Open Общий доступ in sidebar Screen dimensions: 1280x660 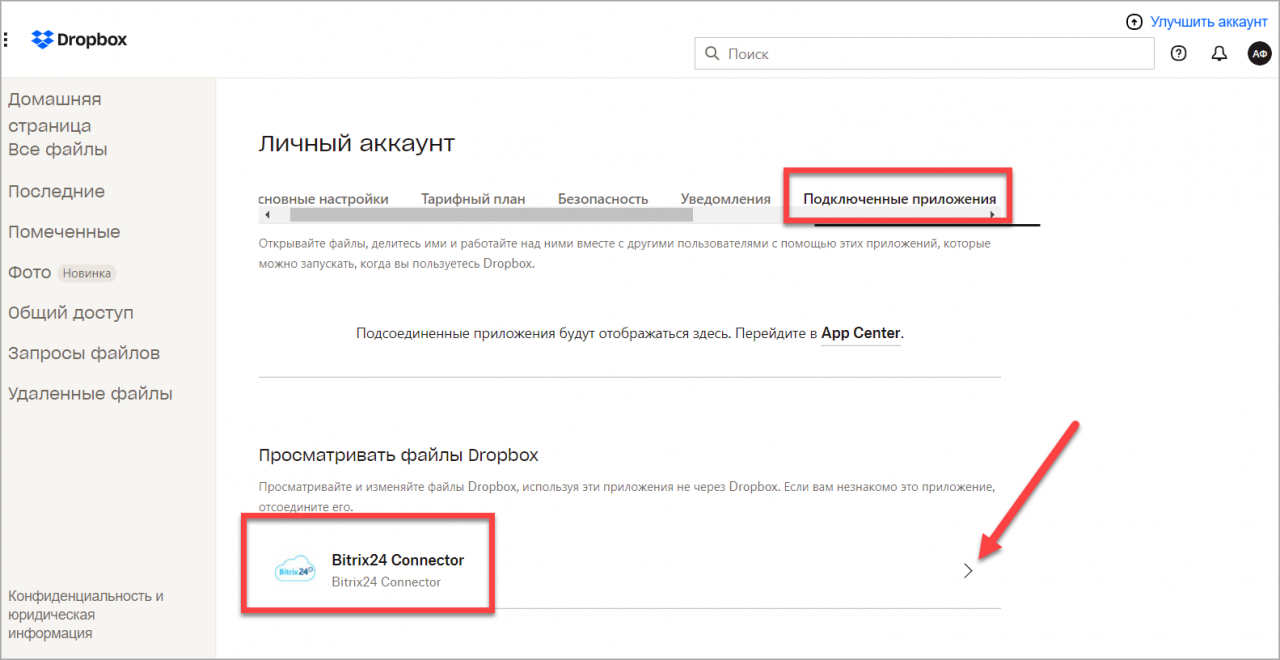click(x=71, y=313)
